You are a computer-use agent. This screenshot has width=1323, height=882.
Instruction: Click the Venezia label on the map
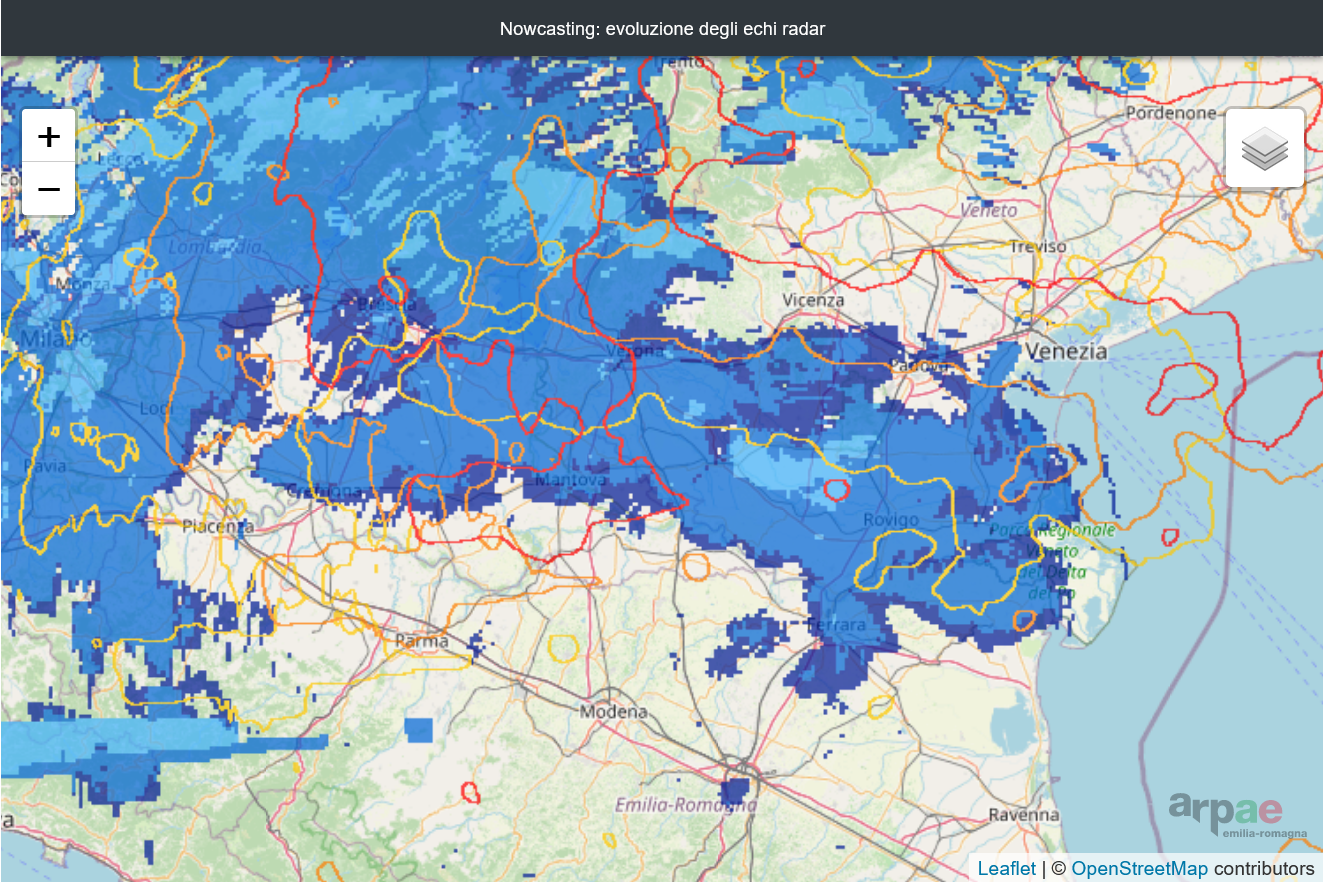pyautogui.click(x=1065, y=351)
